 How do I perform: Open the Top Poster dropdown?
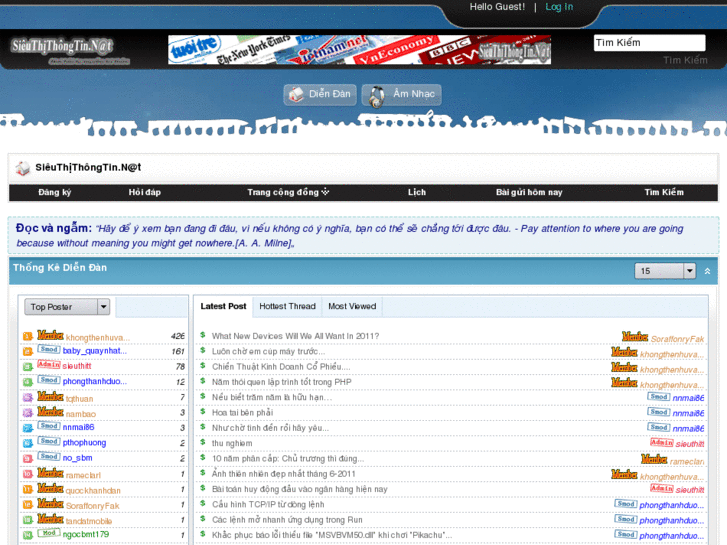(67, 307)
